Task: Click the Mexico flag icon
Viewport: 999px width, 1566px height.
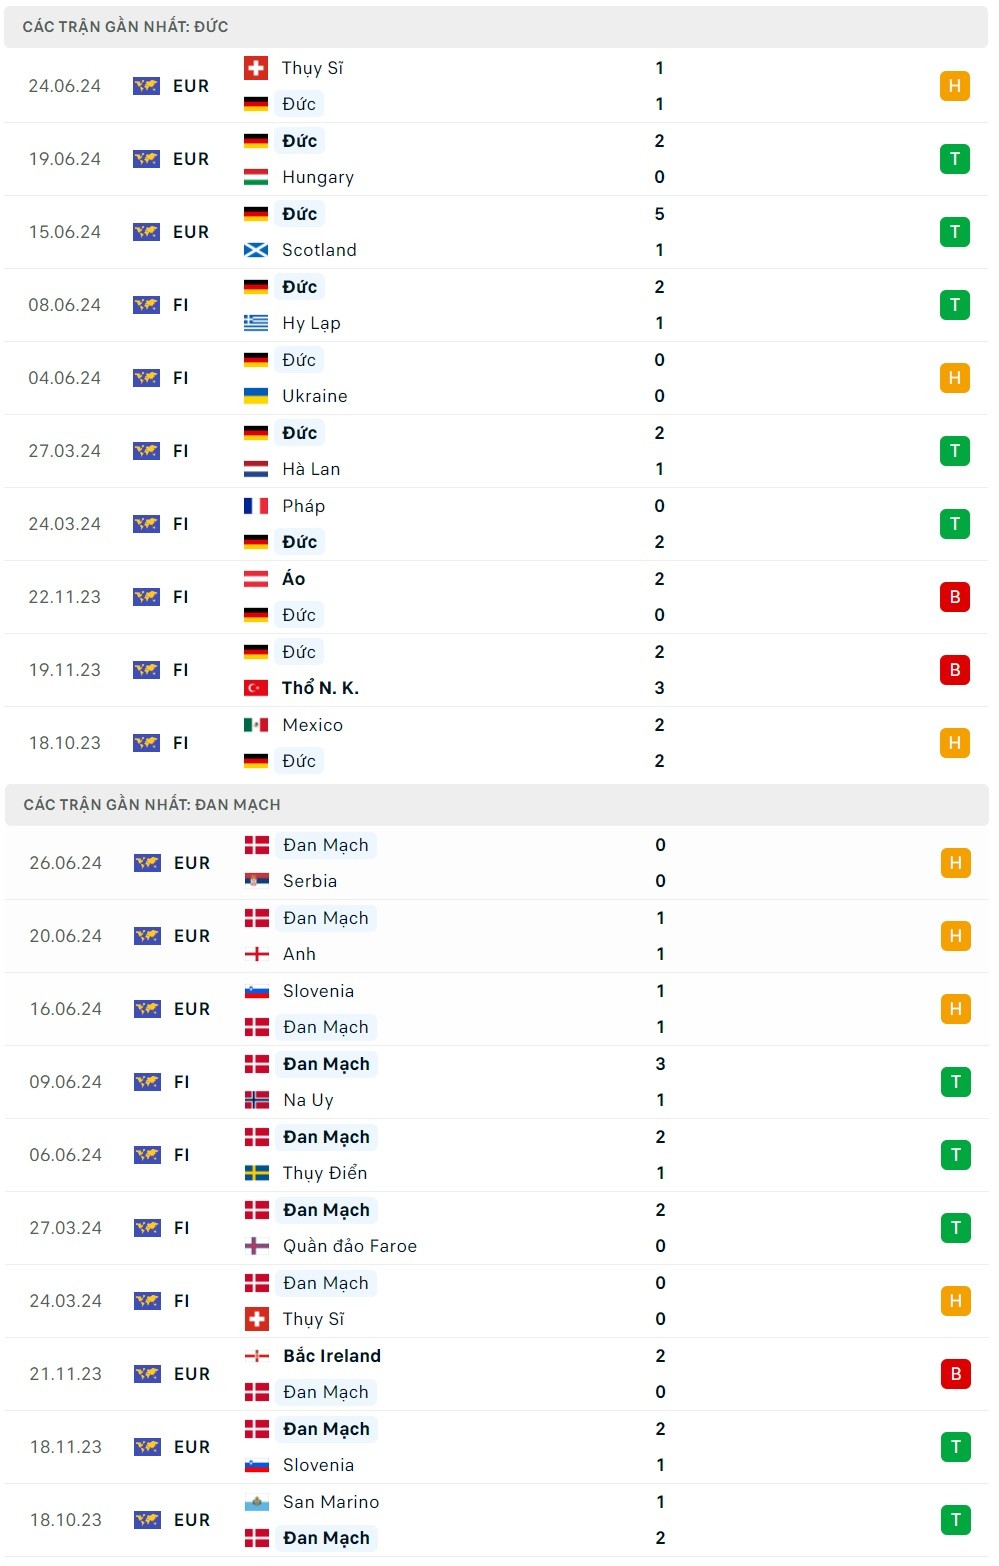Action: pyautogui.click(x=256, y=725)
